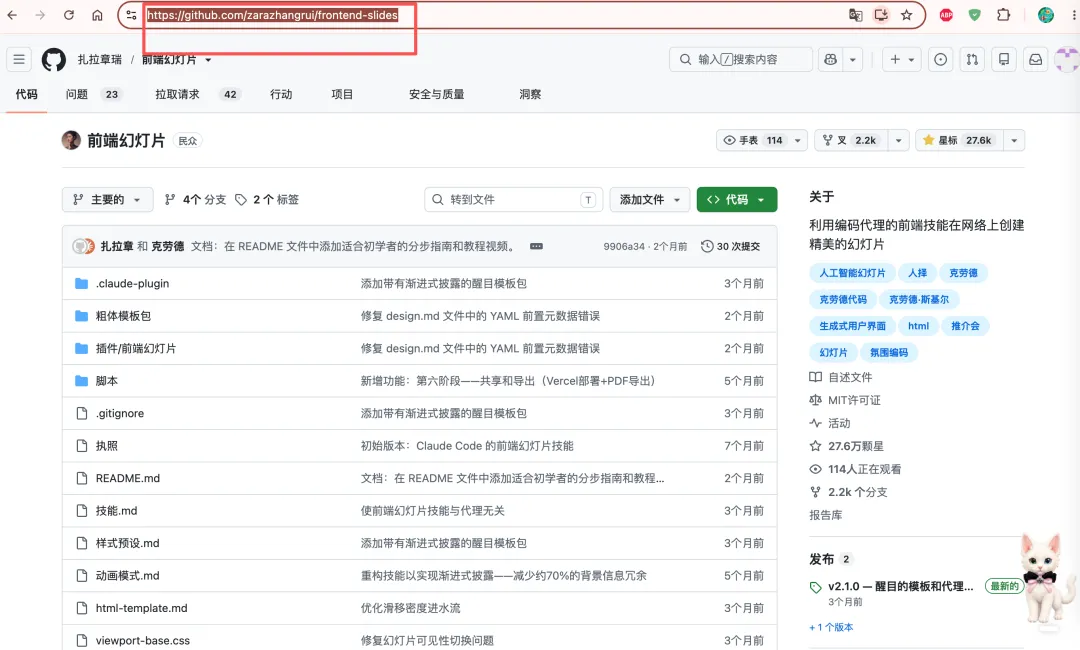Expand the star lists dropdown arrow
Image resolution: width=1080 pixels, height=650 pixels.
click(1014, 140)
